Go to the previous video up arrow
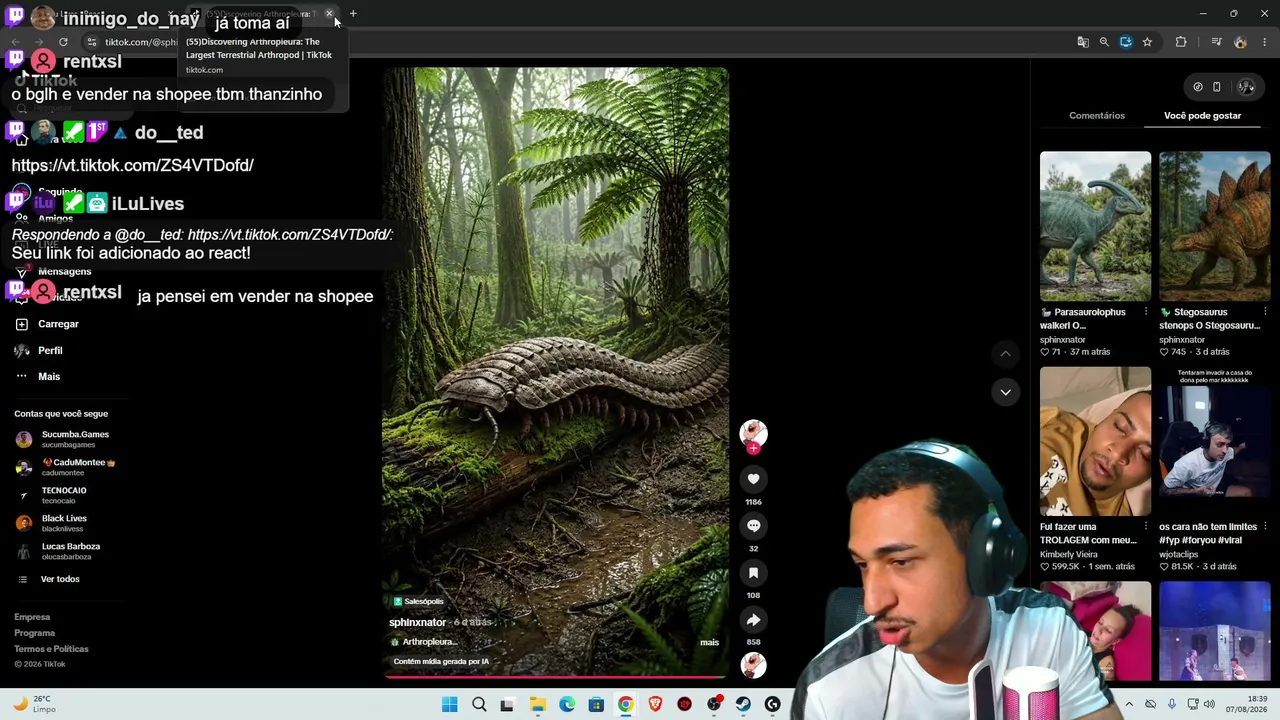The image size is (1280, 720). (1005, 353)
